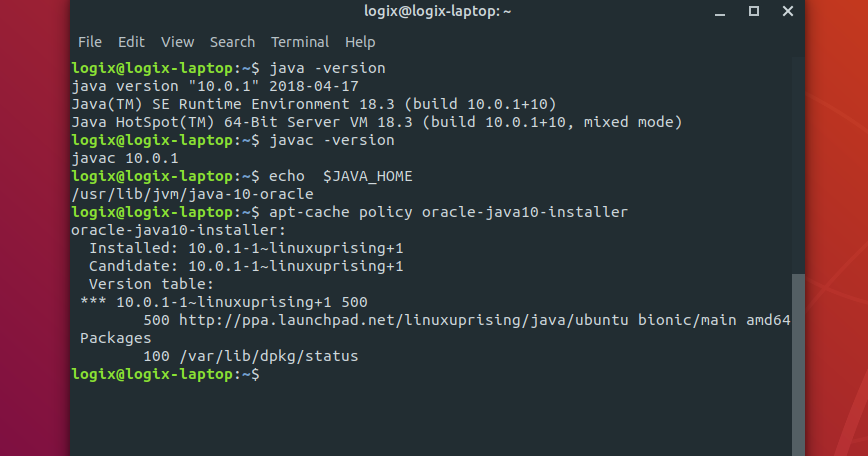Close the terminal window
The width and height of the screenshot is (868, 456).
[x=788, y=11]
